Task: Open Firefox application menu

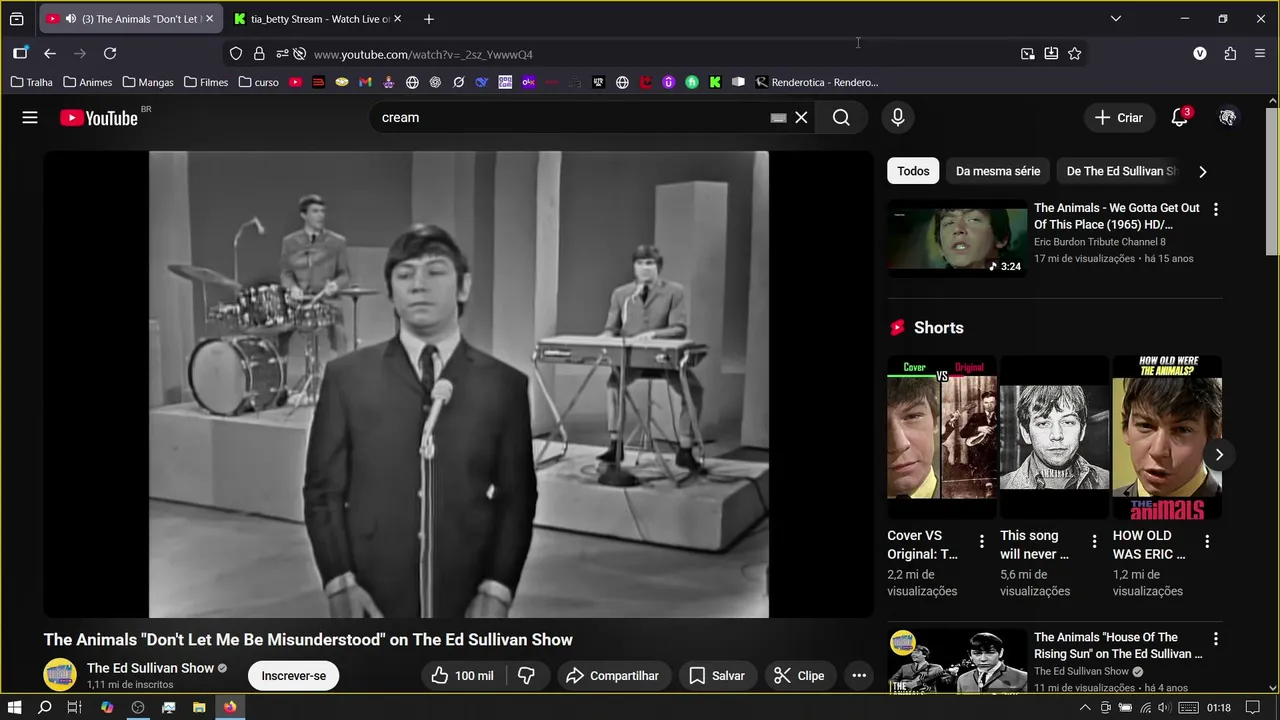Action: point(1260,54)
